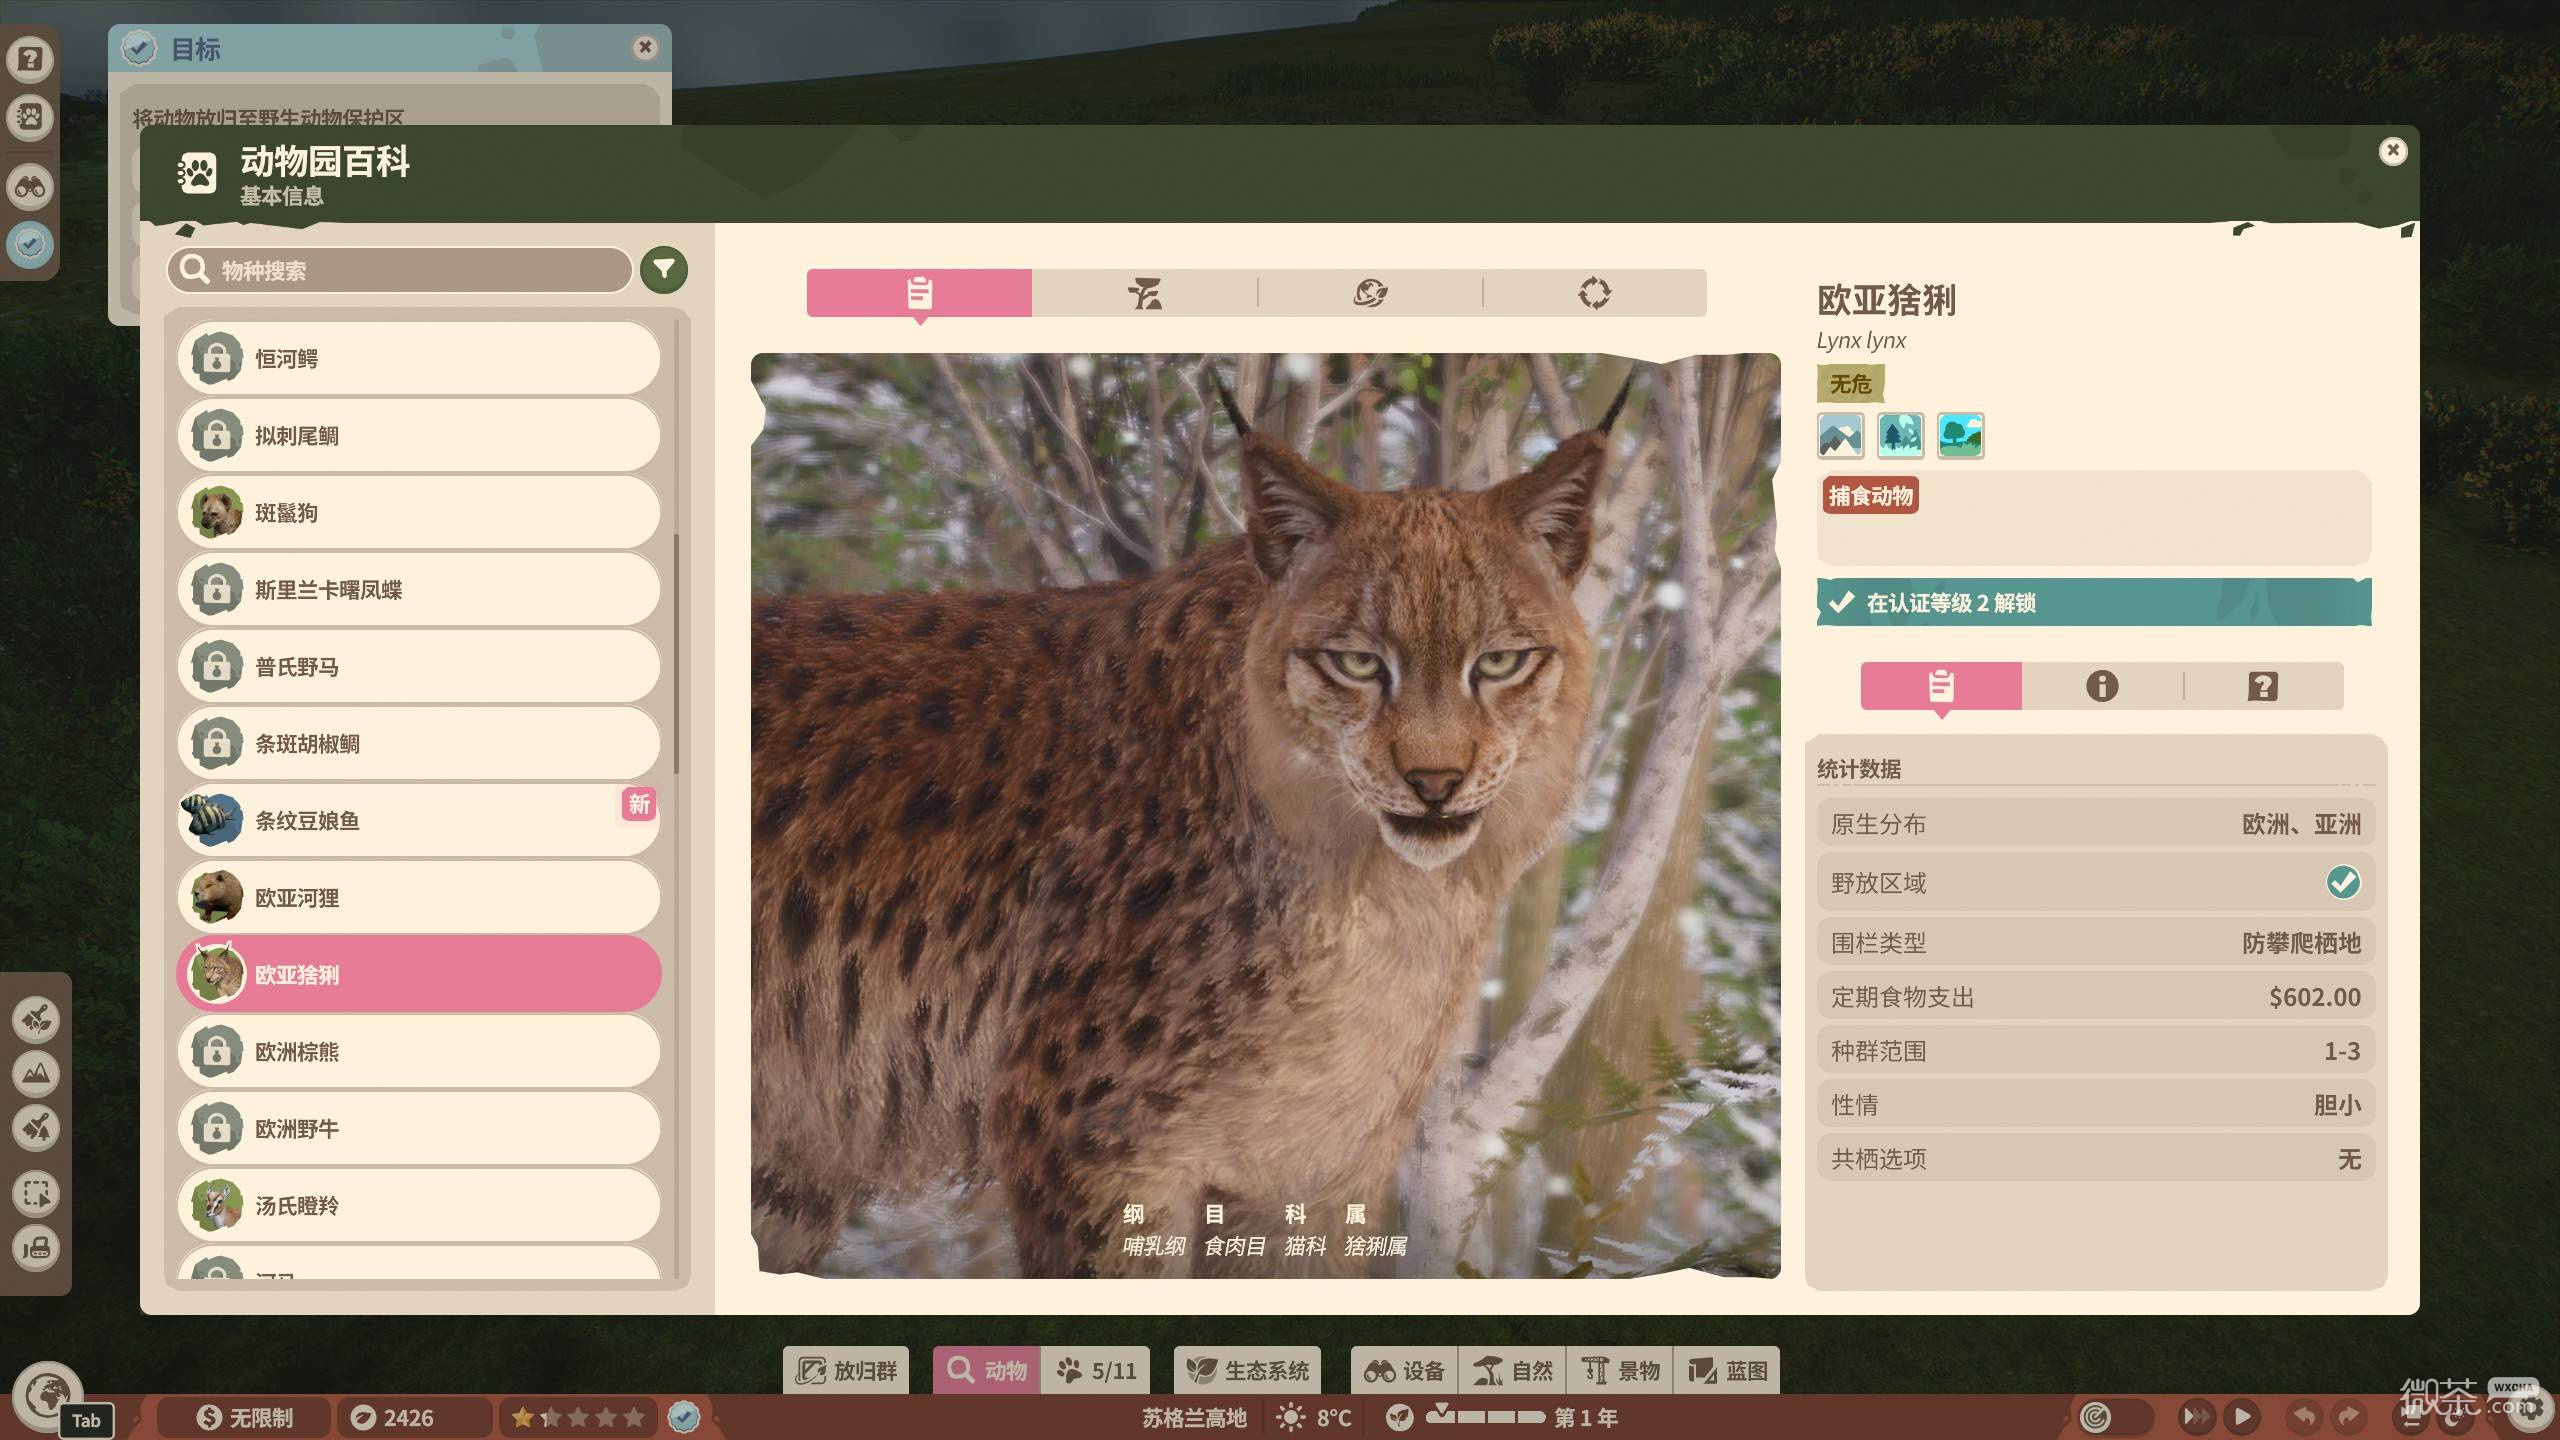Click the taiga forest biome icon

tap(1901, 436)
